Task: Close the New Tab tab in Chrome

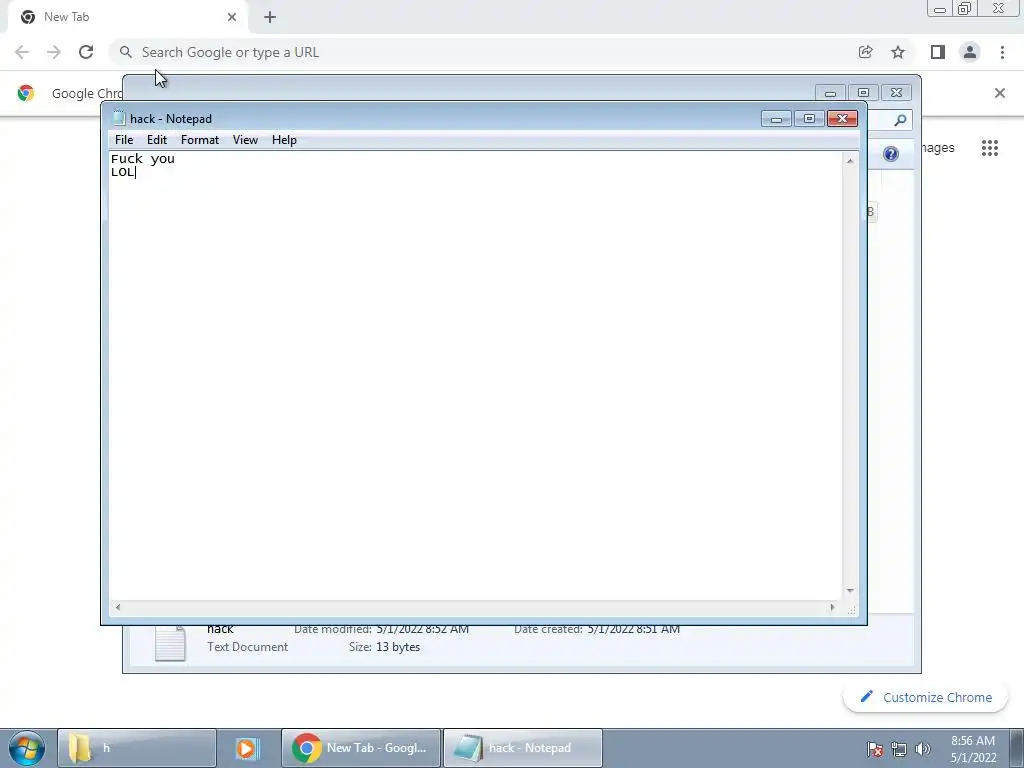Action: click(x=232, y=17)
